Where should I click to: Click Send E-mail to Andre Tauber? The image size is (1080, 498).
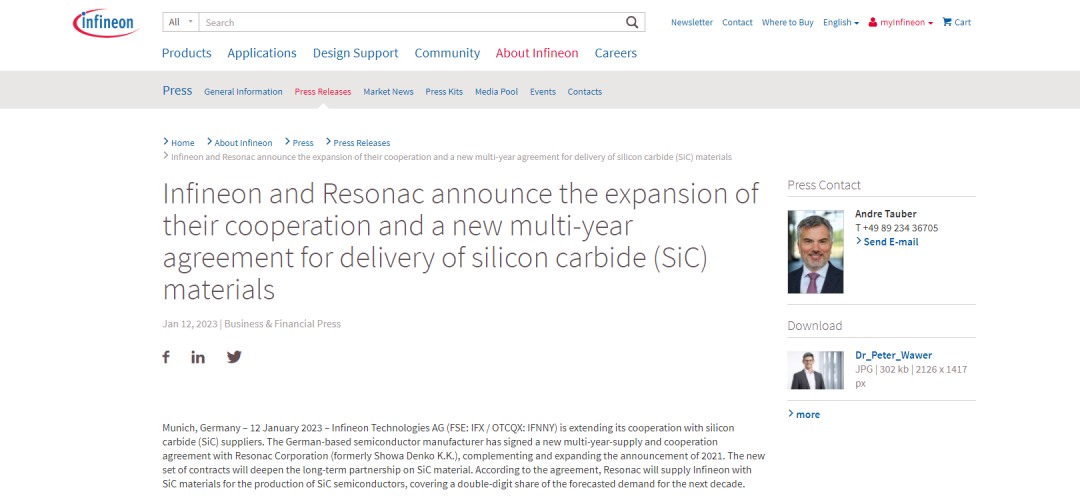891,242
